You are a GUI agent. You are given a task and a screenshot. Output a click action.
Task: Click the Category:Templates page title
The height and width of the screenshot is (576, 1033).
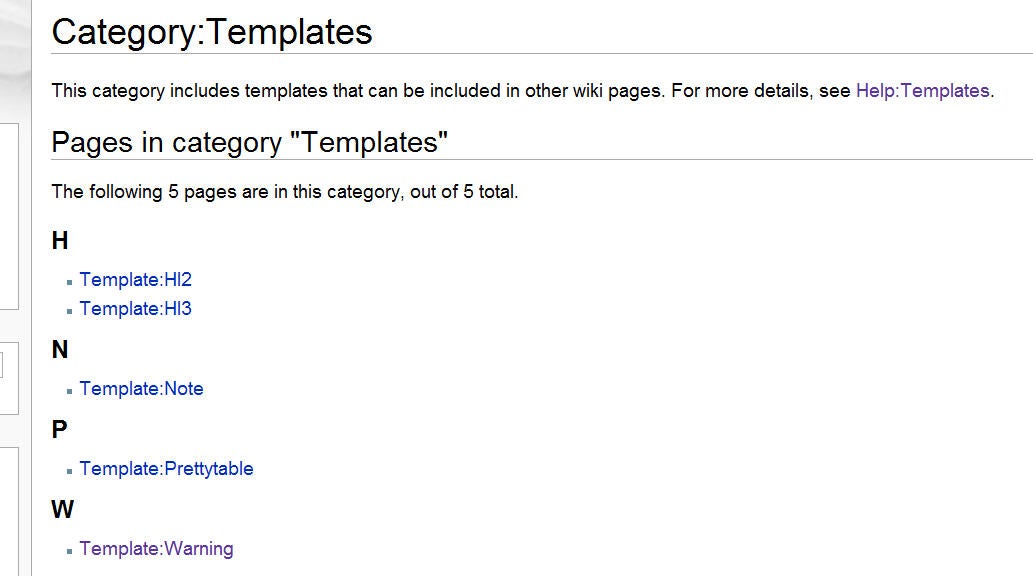(x=212, y=32)
